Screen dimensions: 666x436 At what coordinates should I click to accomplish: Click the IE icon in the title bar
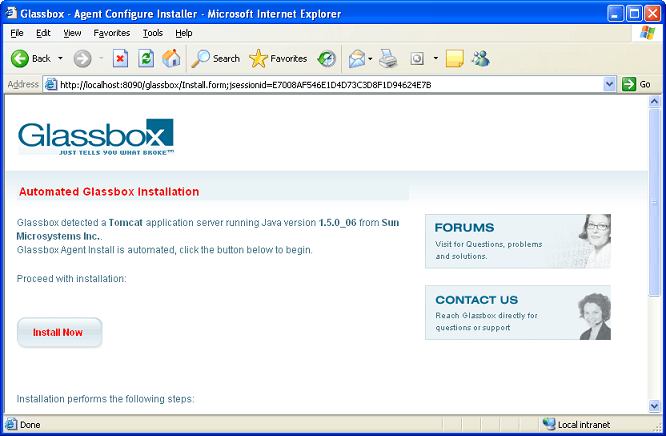click(11, 14)
